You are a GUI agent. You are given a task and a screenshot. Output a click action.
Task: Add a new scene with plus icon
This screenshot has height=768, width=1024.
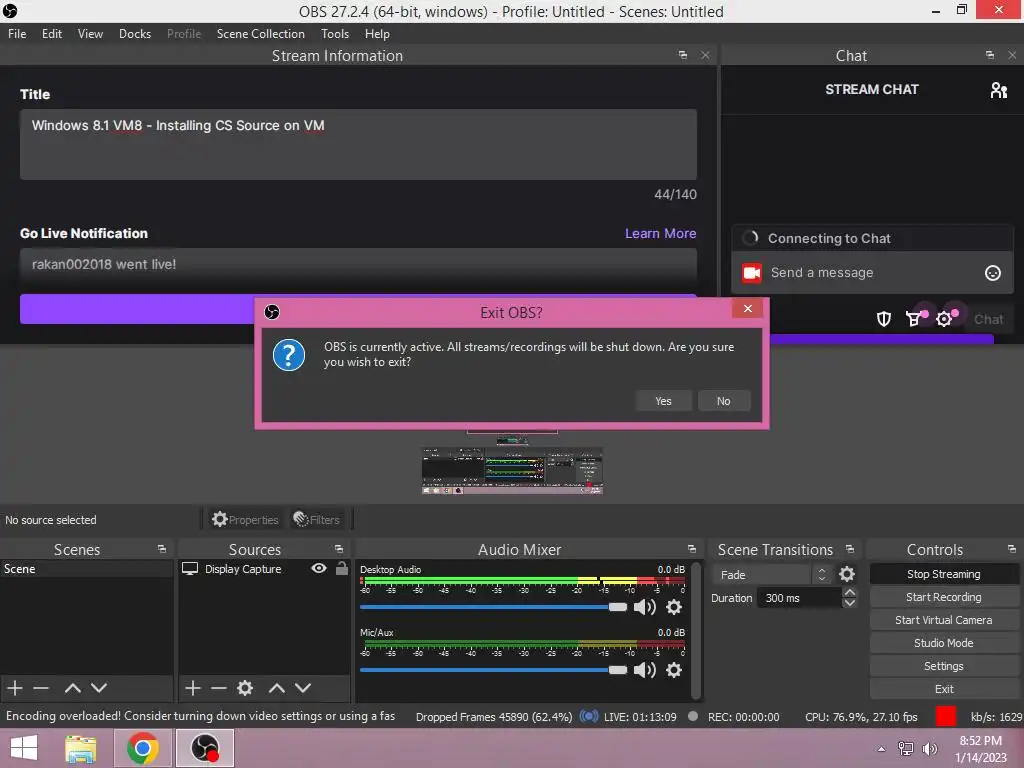click(15, 688)
